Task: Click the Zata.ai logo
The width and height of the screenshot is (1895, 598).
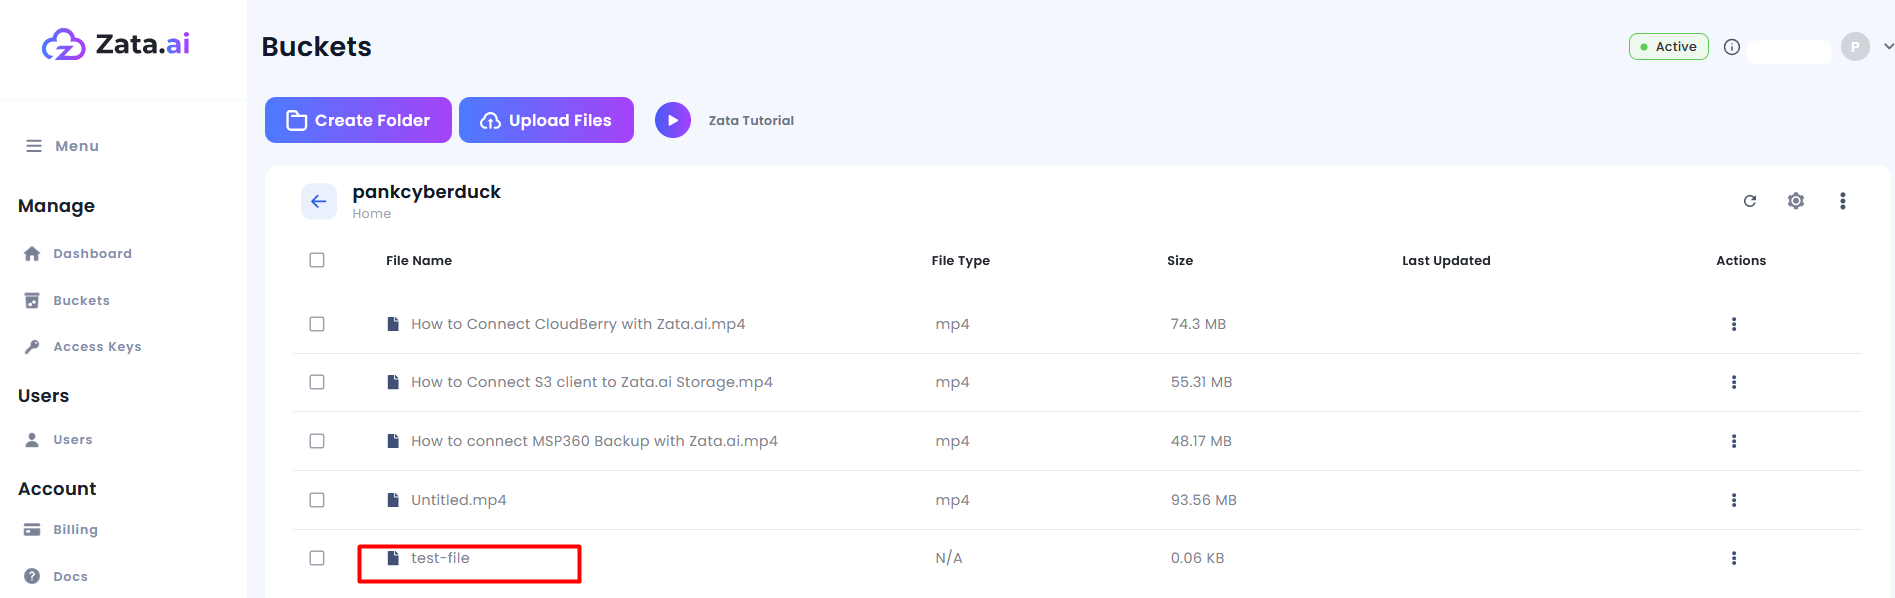Action: pos(116,44)
